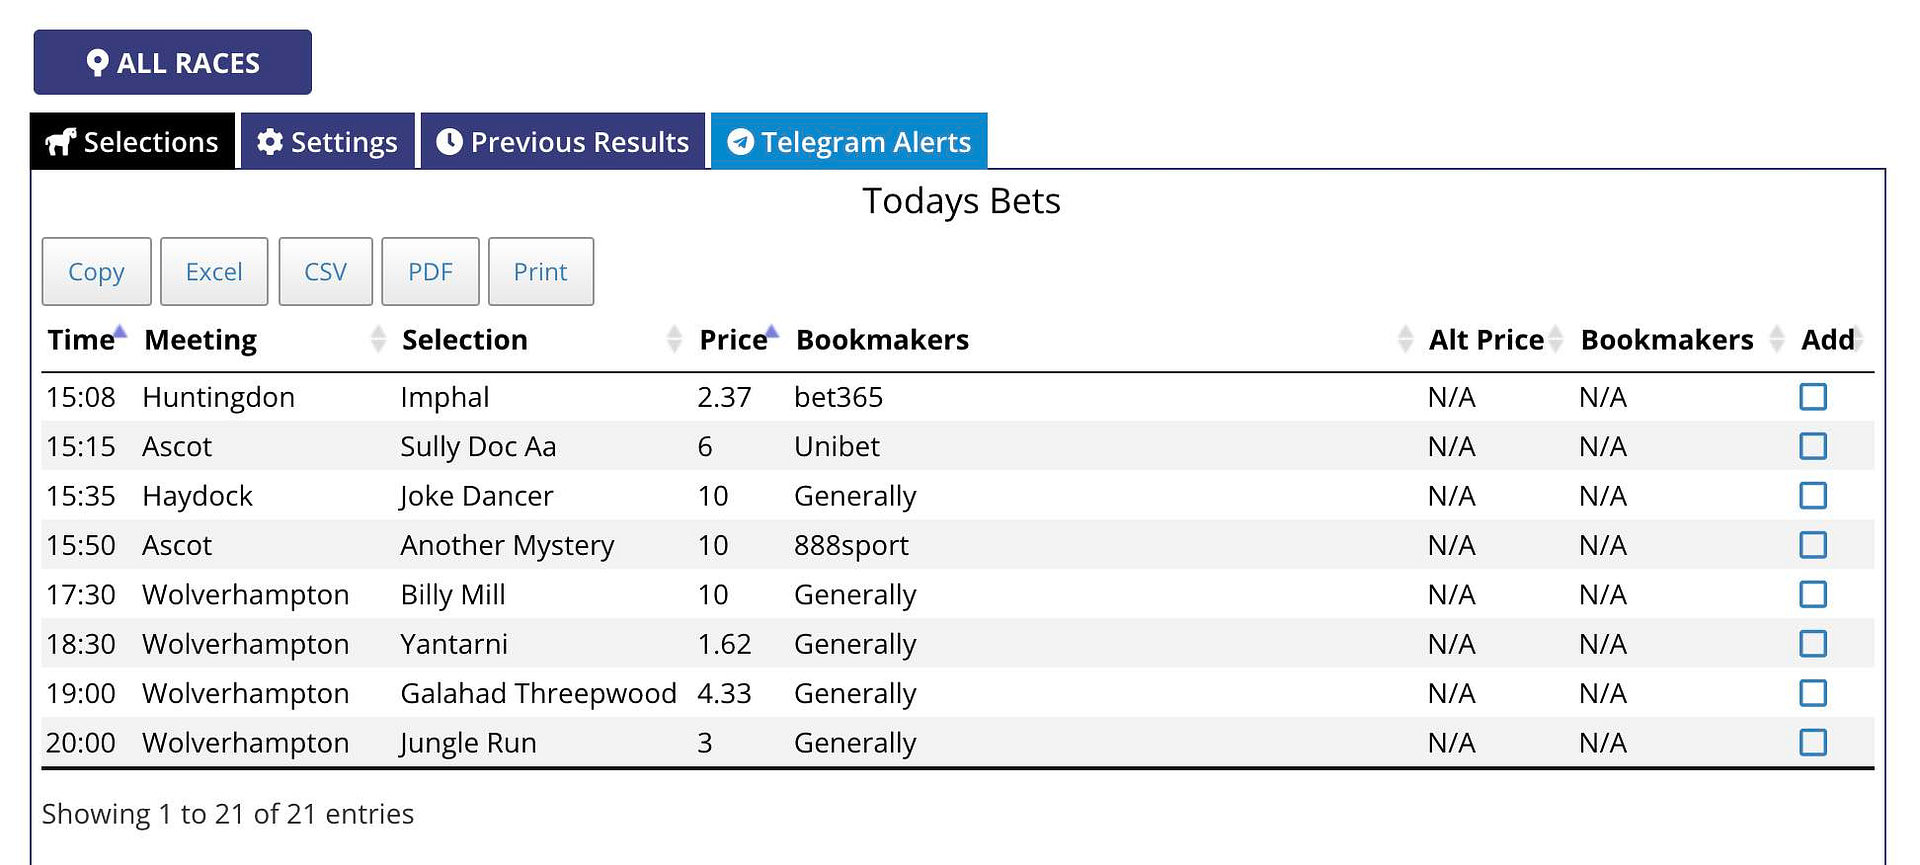The height and width of the screenshot is (865, 1920).
Task: Tick the Add checkbox for Joke Dancer
Action: pos(1813,496)
